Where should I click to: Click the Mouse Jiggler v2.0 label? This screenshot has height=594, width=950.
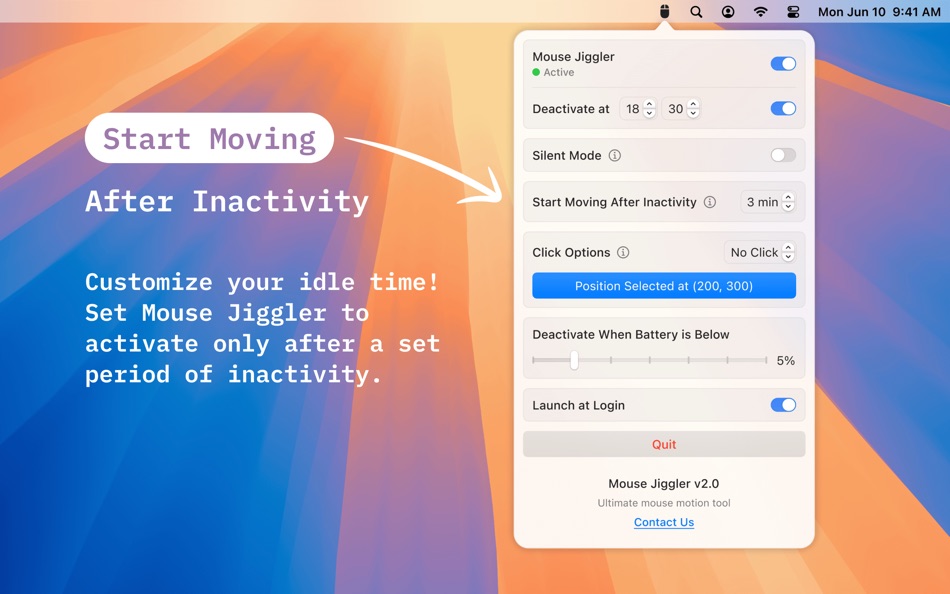coord(664,484)
